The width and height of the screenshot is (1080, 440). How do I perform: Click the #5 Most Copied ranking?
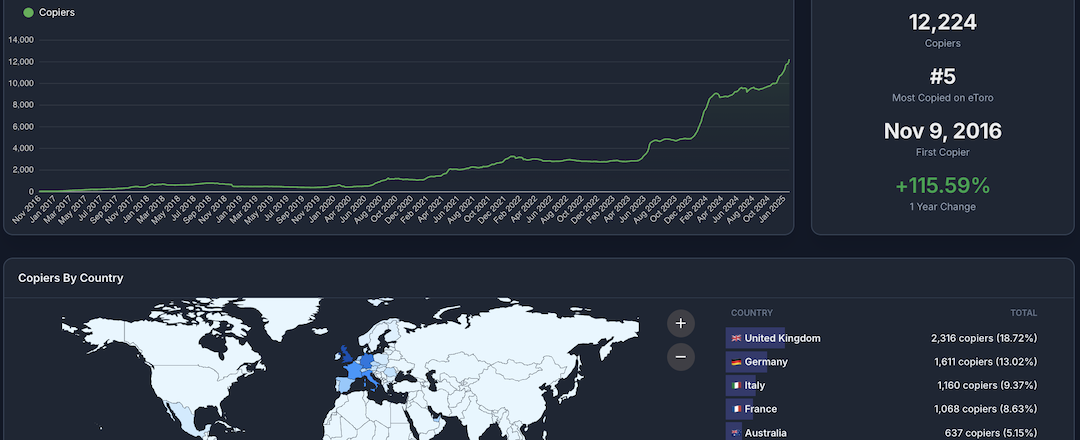tap(942, 78)
